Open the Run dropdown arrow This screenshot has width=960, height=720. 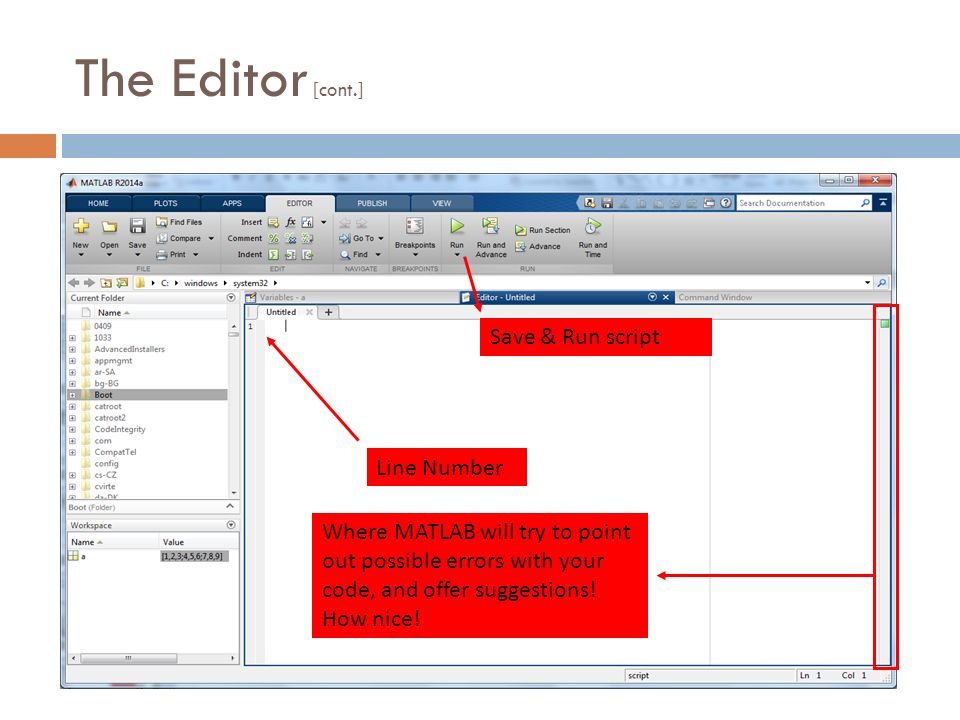click(x=457, y=255)
